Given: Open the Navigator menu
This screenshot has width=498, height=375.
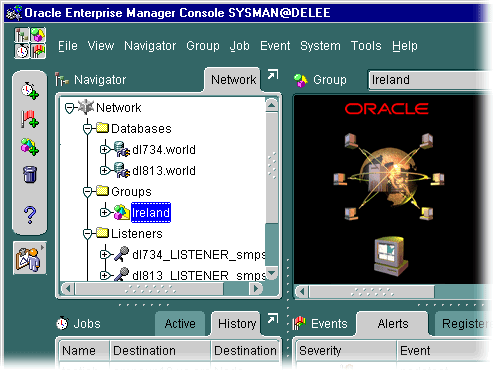Looking at the screenshot, I should (150, 46).
